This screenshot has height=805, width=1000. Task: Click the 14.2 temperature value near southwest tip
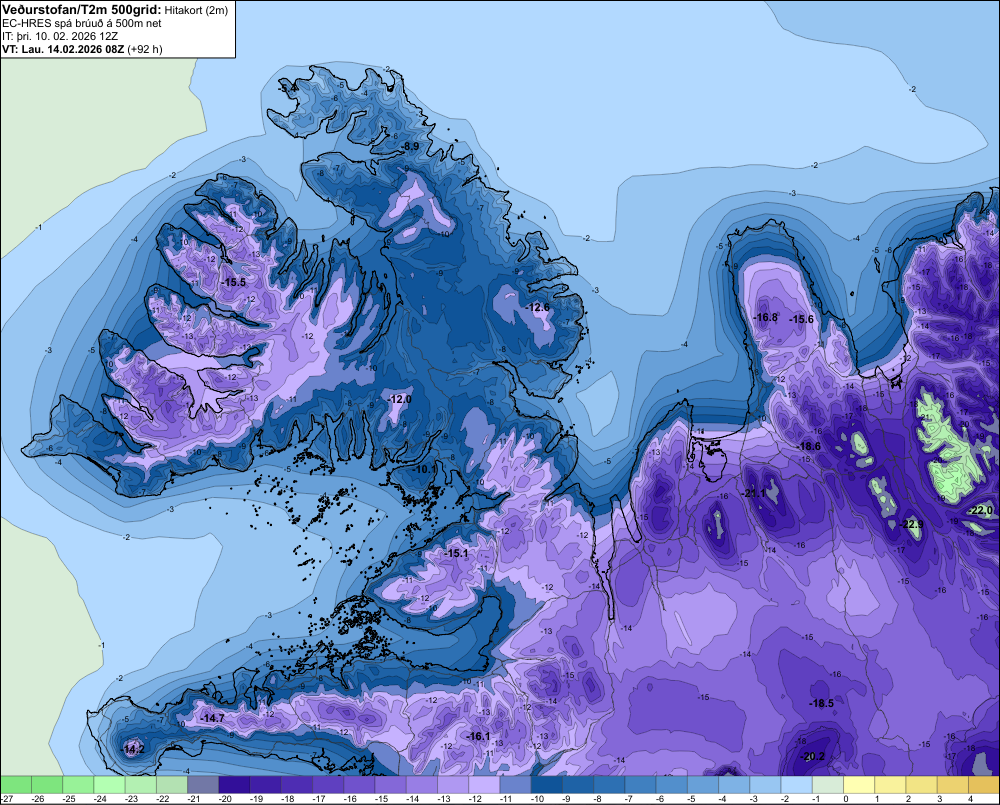coord(135,749)
